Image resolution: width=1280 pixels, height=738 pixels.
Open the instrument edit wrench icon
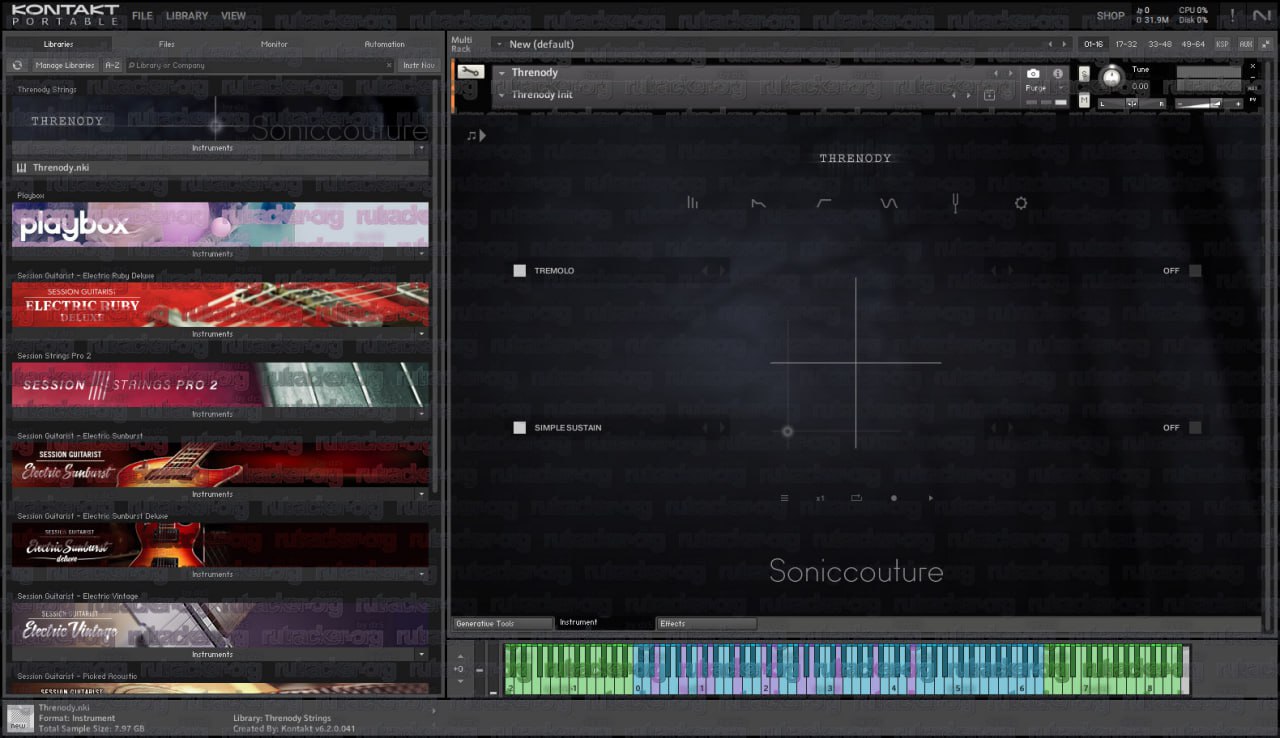click(472, 72)
